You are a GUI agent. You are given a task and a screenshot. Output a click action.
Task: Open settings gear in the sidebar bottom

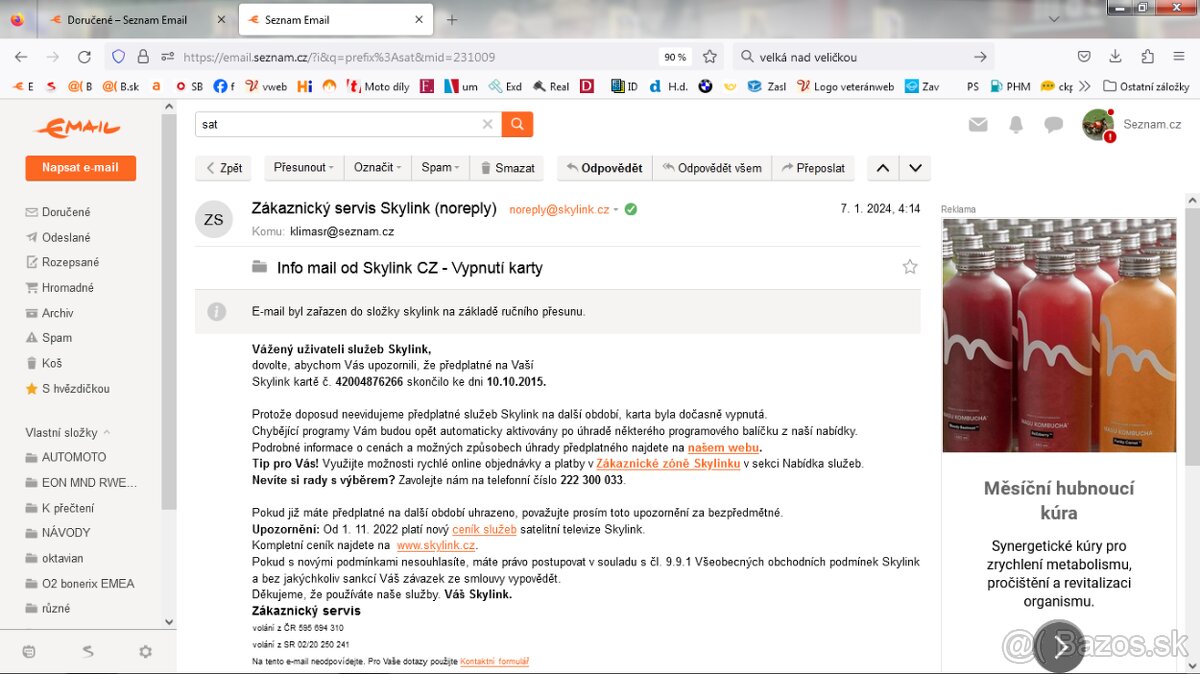145,651
